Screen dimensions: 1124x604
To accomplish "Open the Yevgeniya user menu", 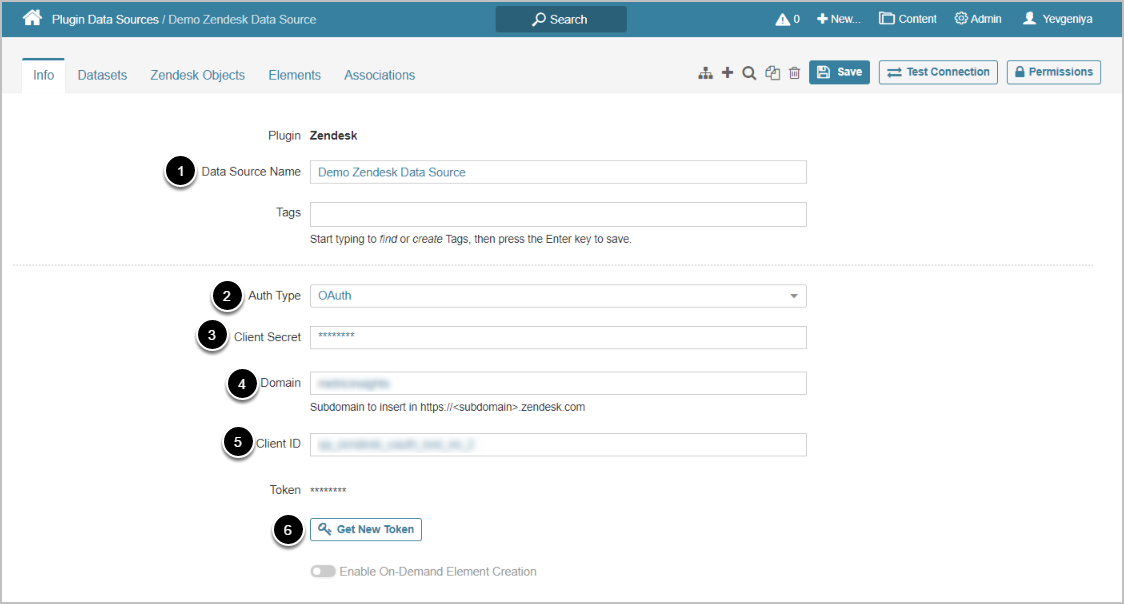I will tap(1057, 19).
